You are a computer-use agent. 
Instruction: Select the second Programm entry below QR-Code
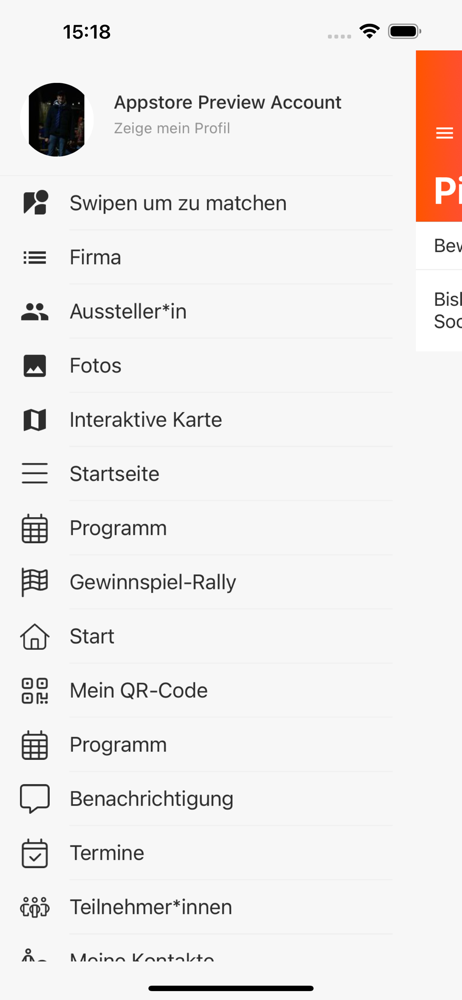pyautogui.click(x=197, y=745)
